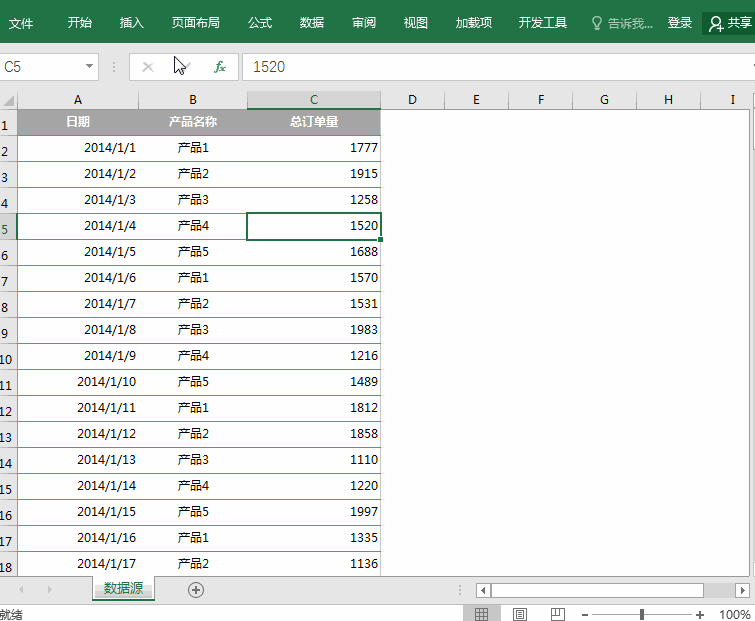Open the 插入 ribbon tab
Screen dimensions: 755x621
point(131,23)
